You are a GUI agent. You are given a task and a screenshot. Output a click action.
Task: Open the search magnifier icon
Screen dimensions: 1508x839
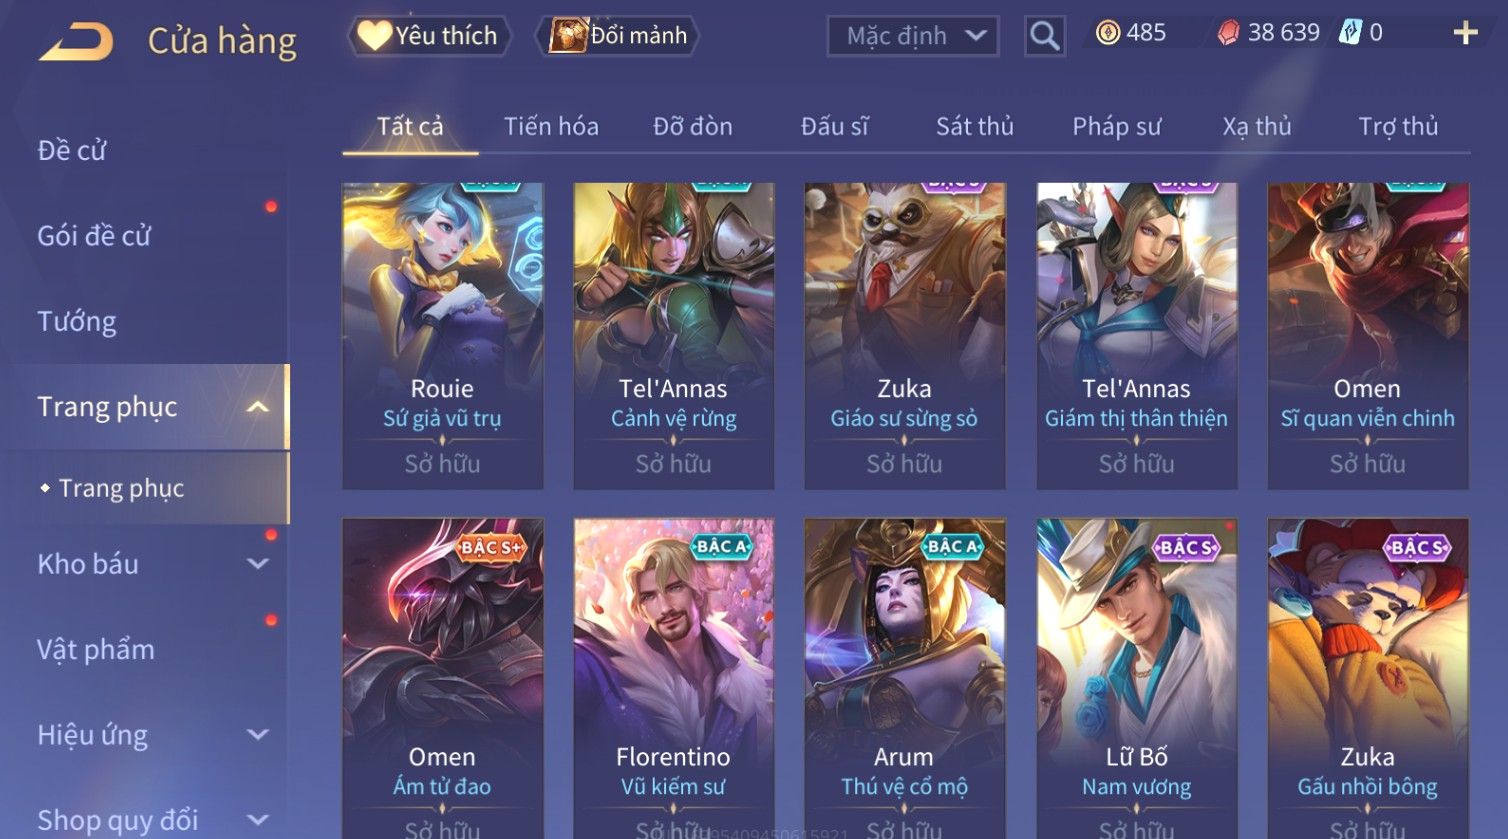pos(1044,36)
